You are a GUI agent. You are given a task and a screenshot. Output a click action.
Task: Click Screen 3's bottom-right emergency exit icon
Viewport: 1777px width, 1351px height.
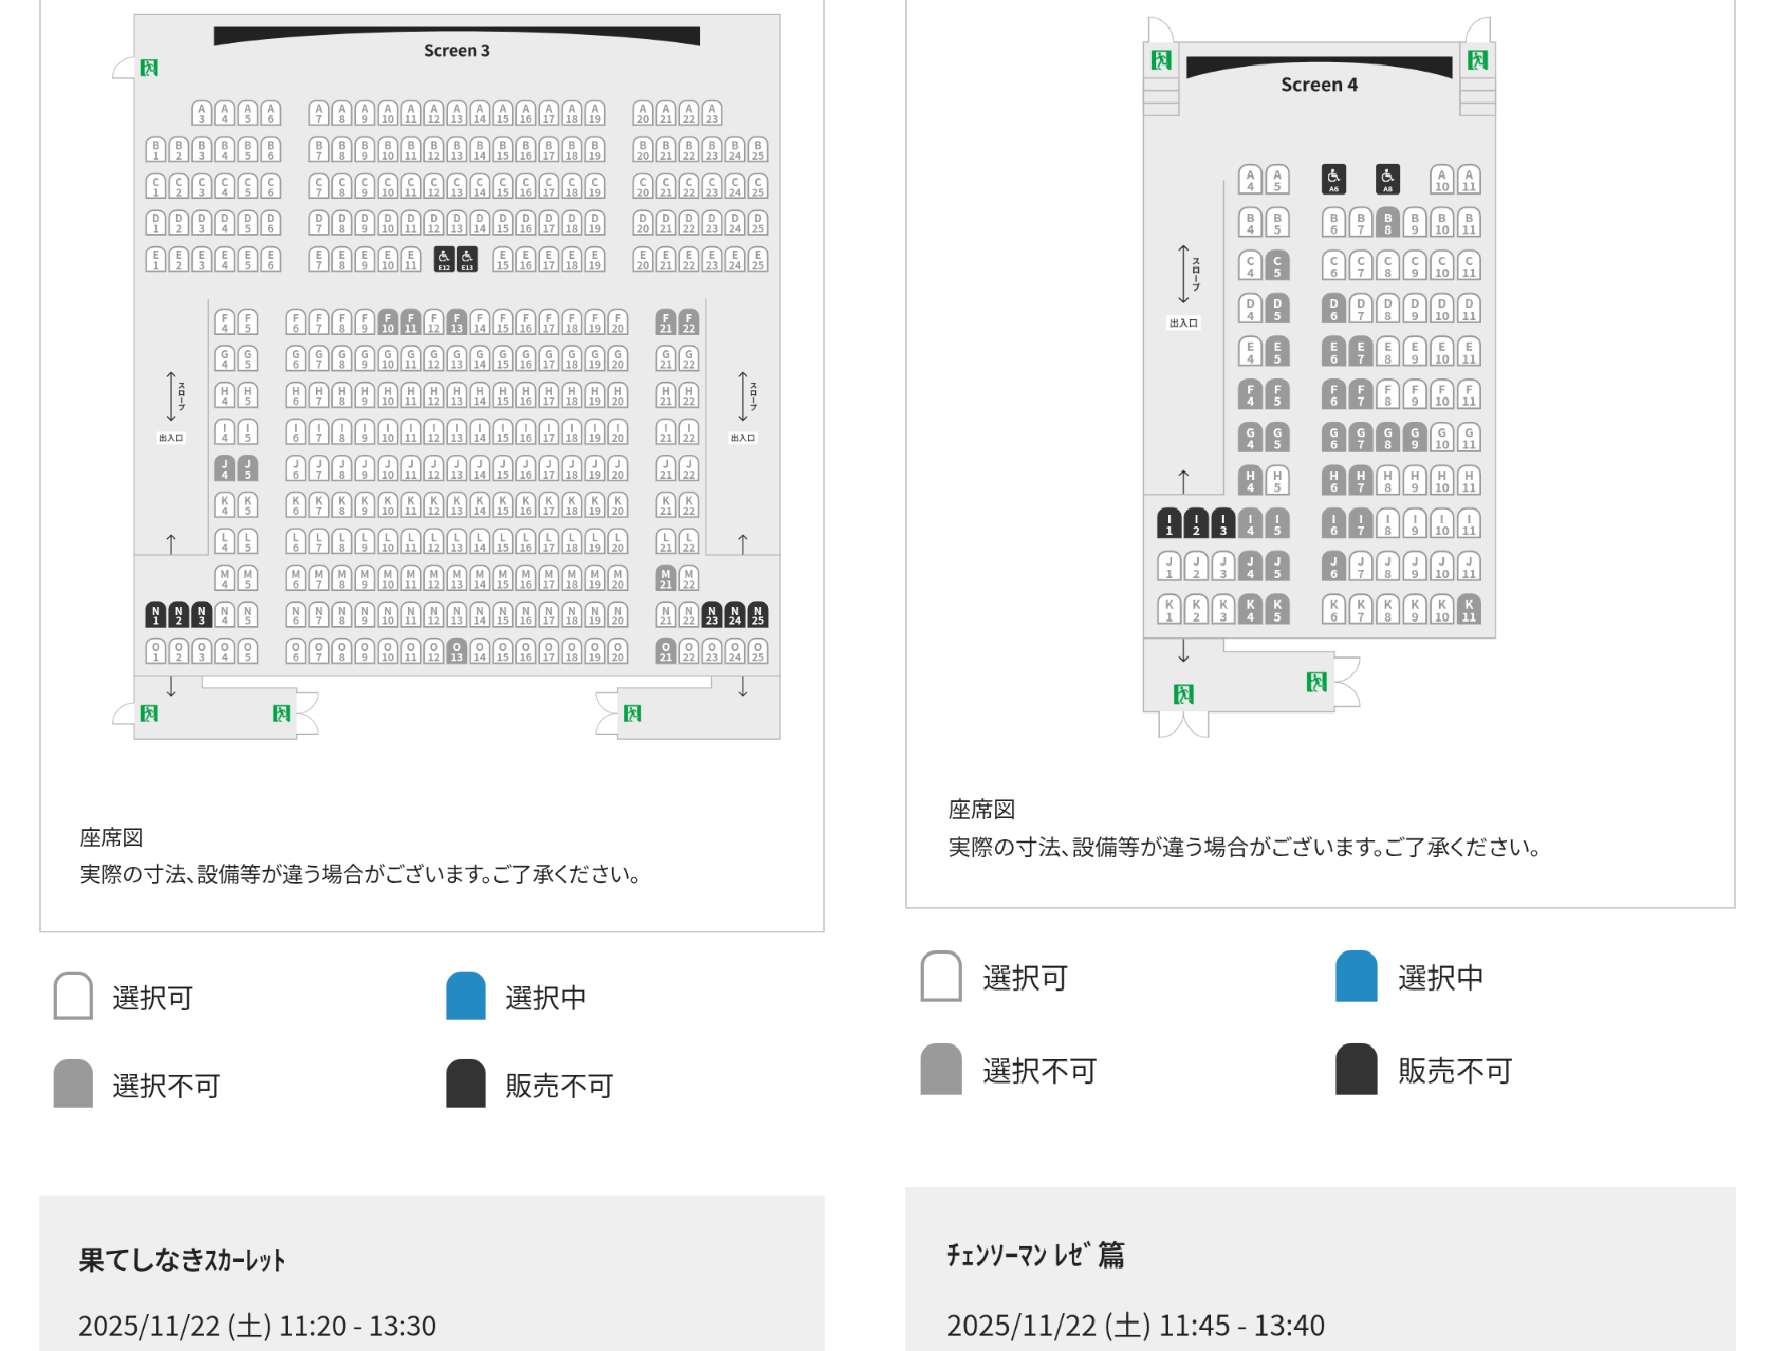[632, 713]
